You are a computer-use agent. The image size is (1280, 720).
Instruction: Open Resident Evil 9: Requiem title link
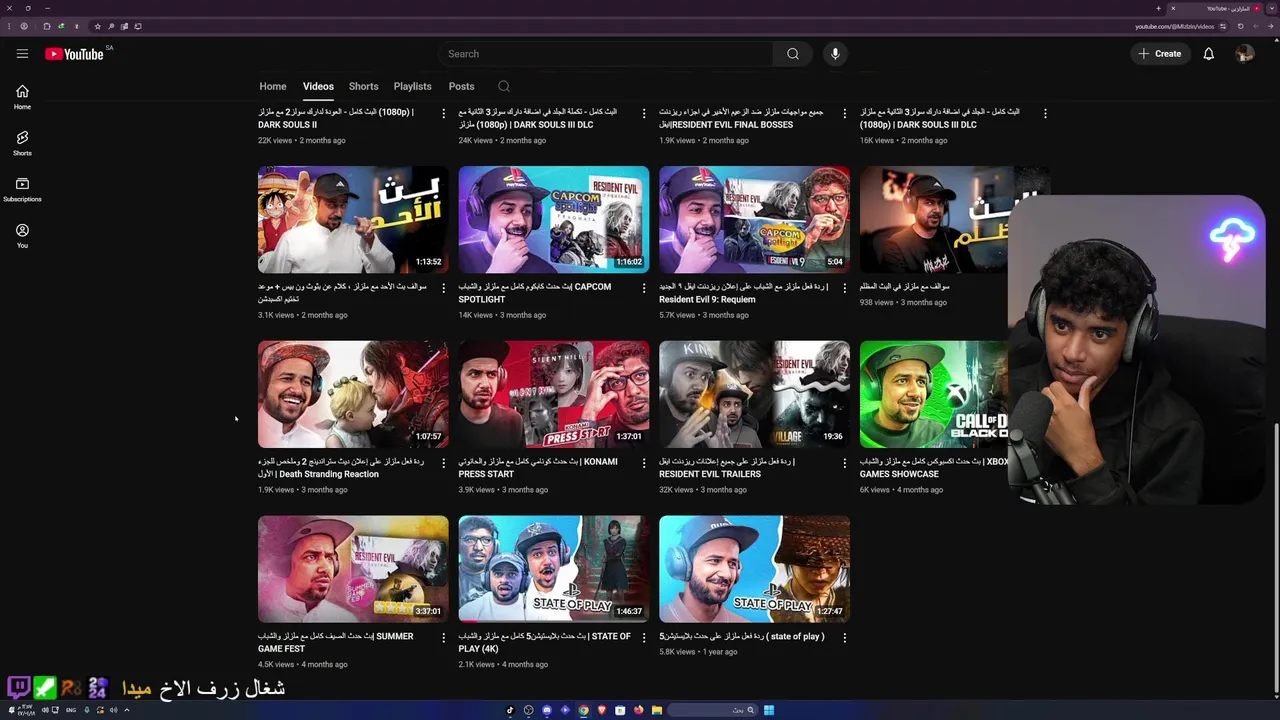point(743,293)
